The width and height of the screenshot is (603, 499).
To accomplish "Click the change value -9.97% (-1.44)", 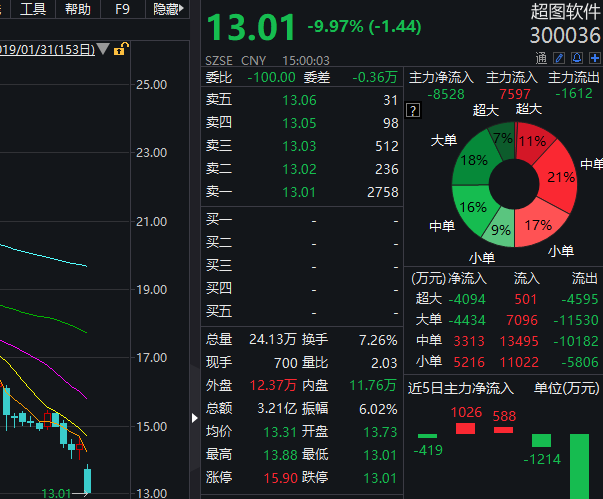I will tap(364, 27).
